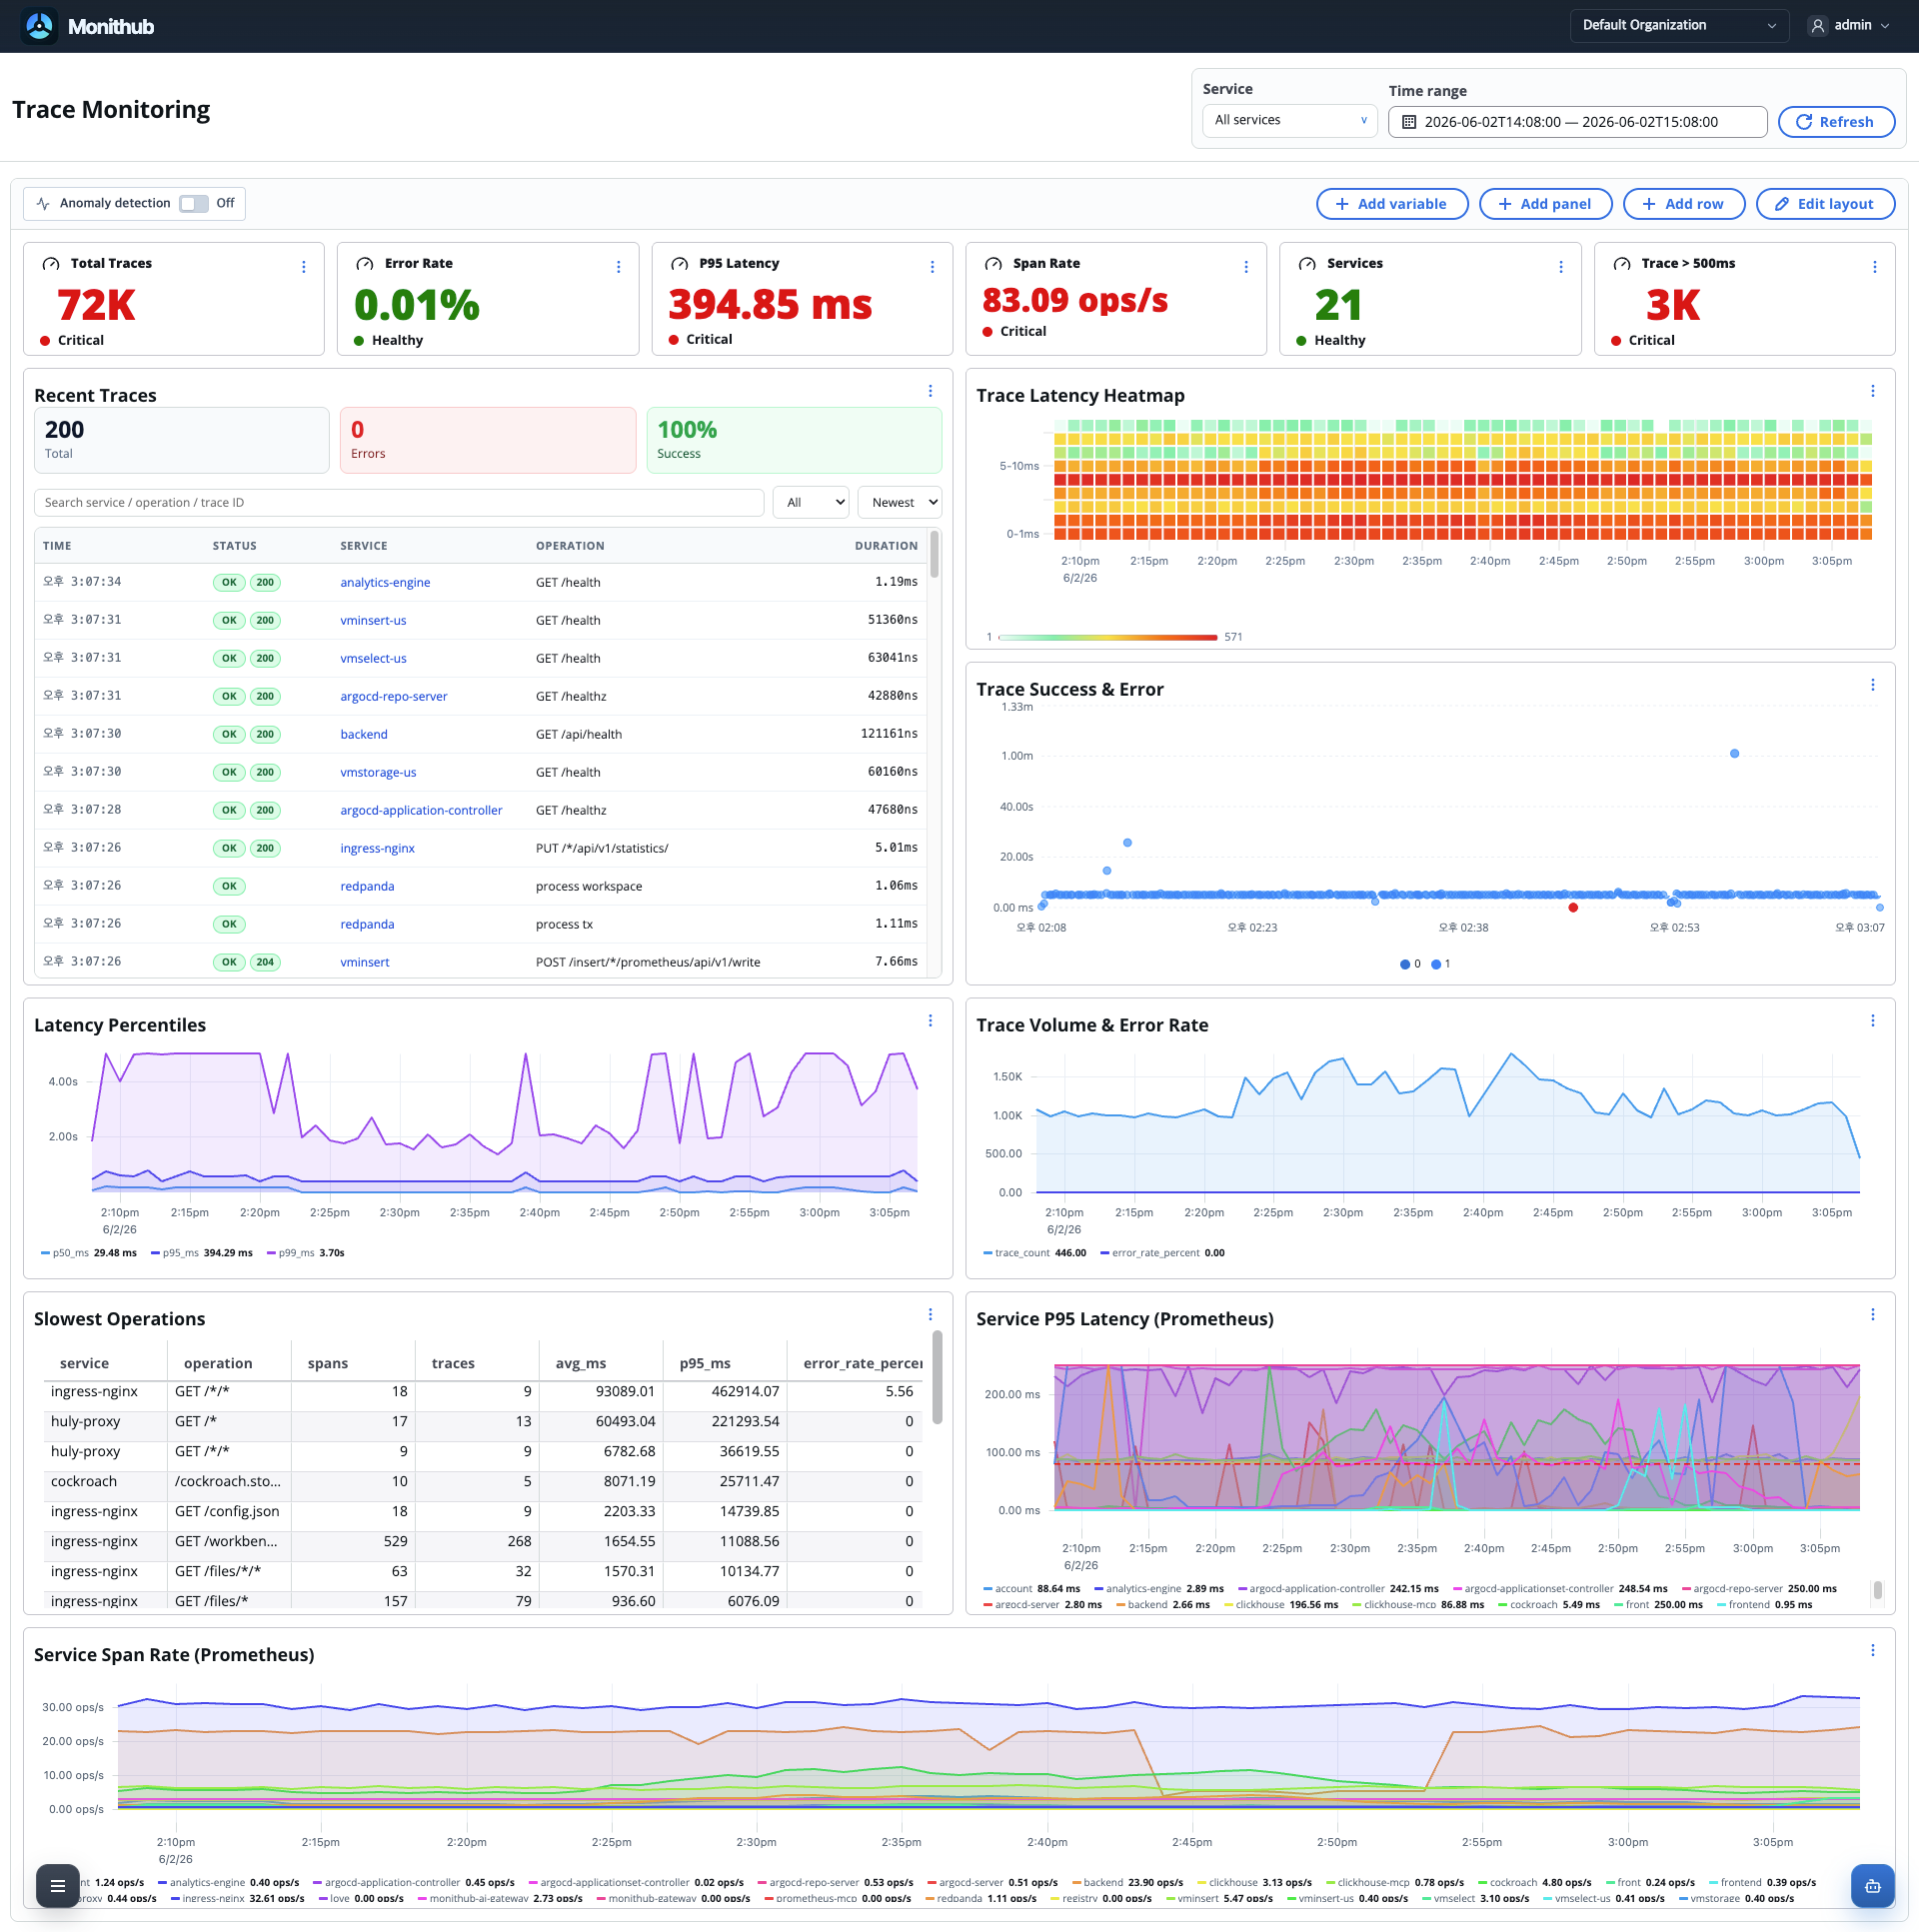Click the gauge icon beside Span Rate
This screenshot has height=1932, width=1919.
coord(993,264)
